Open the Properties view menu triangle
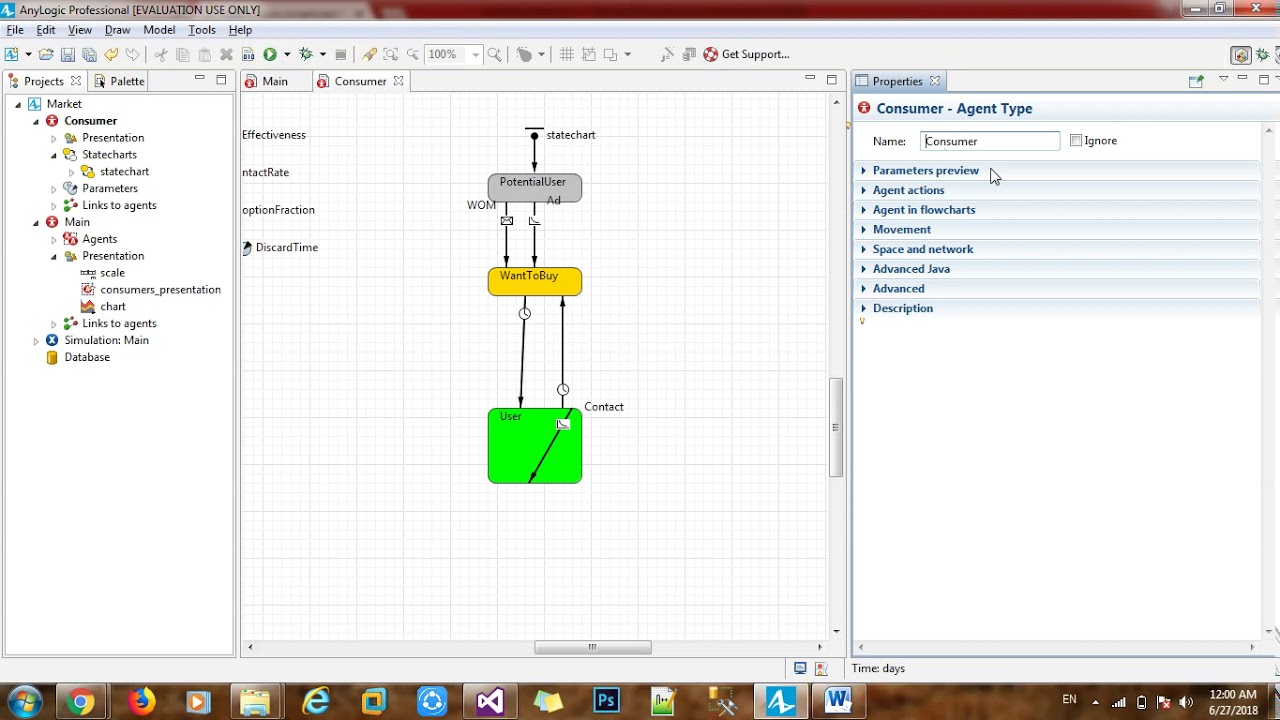 click(x=1223, y=79)
